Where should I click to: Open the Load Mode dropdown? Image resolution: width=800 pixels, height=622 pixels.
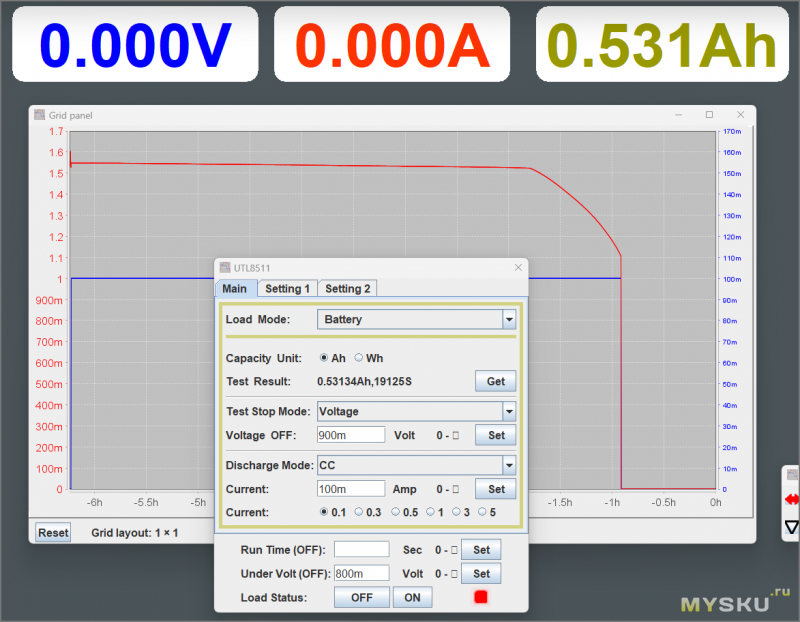pyautogui.click(x=509, y=320)
